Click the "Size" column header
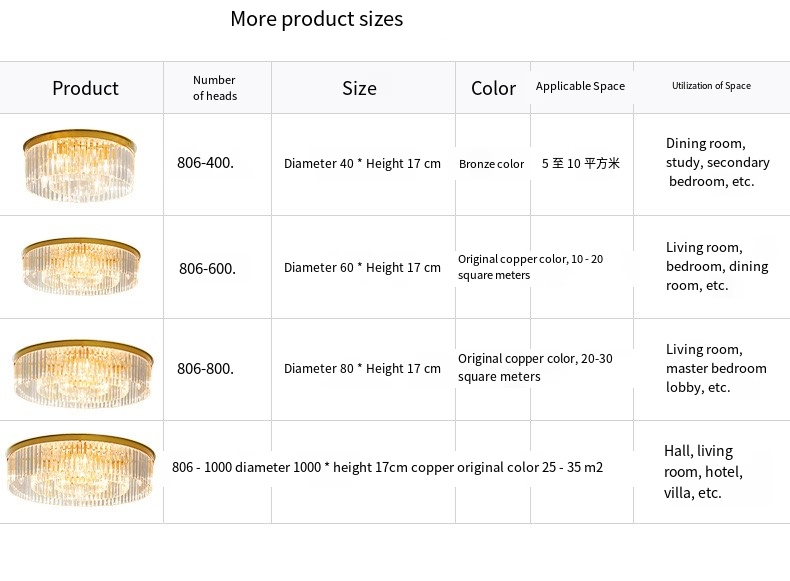The width and height of the screenshot is (790, 581). pyautogui.click(x=359, y=88)
